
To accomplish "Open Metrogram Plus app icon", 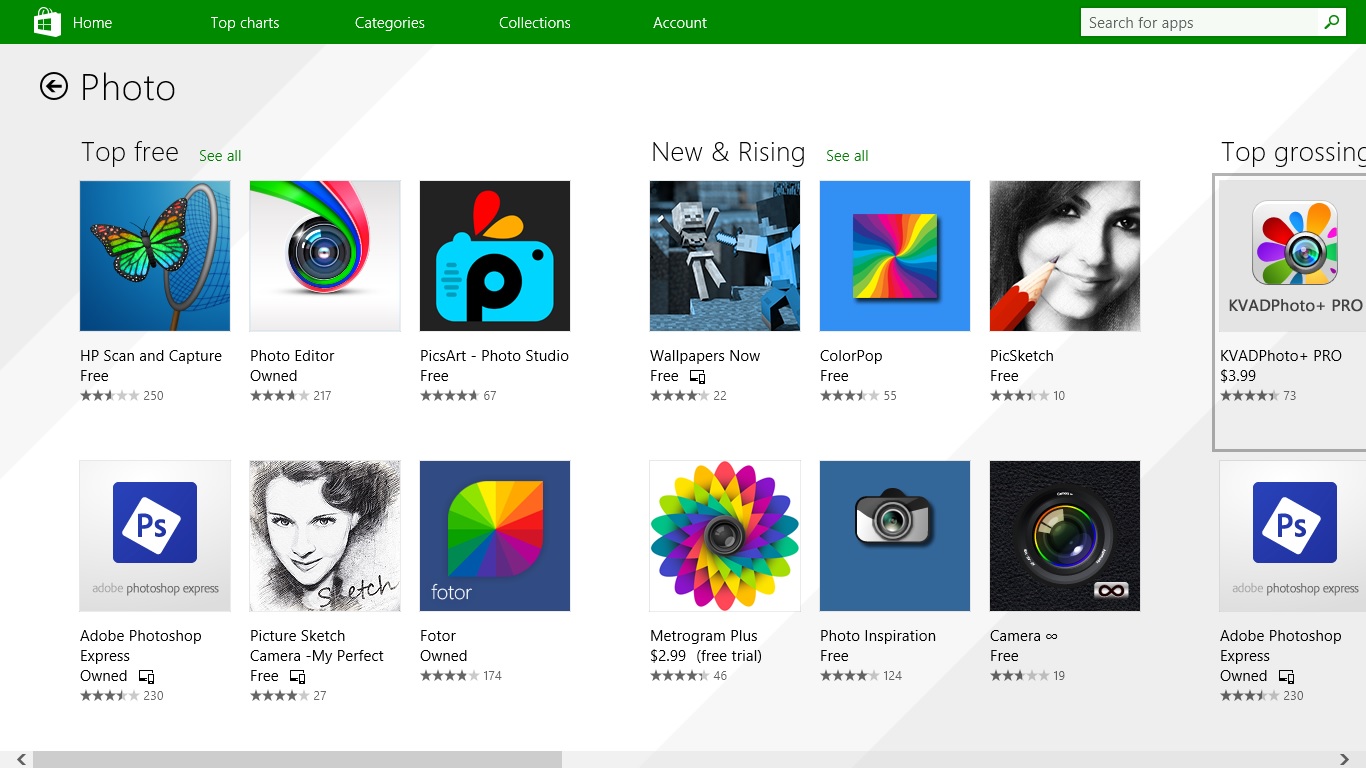I will 725,536.
